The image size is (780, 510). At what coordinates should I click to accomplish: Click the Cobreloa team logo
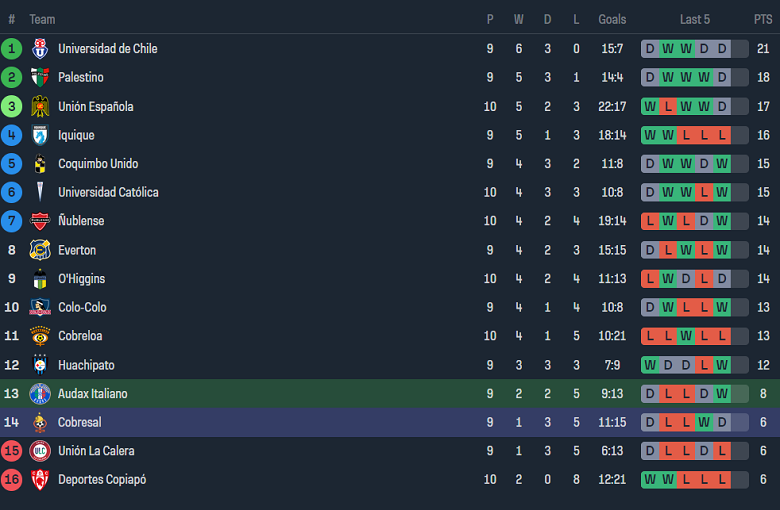(x=40, y=336)
